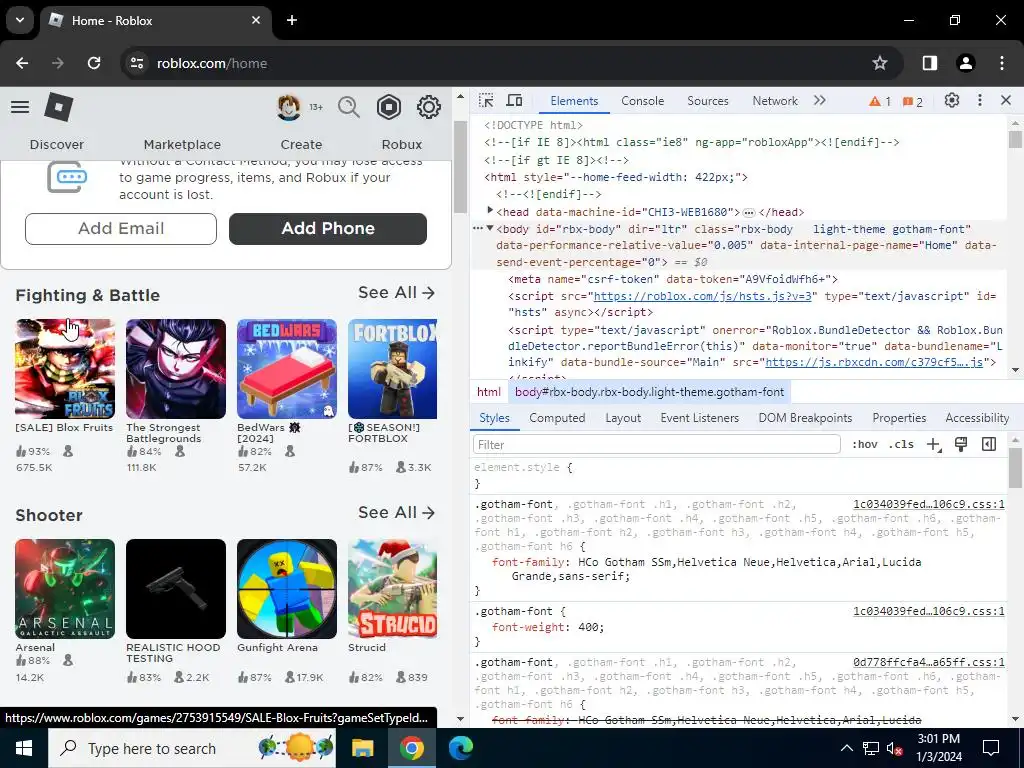Open the Properties tab
1024x768 pixels.
899,418
